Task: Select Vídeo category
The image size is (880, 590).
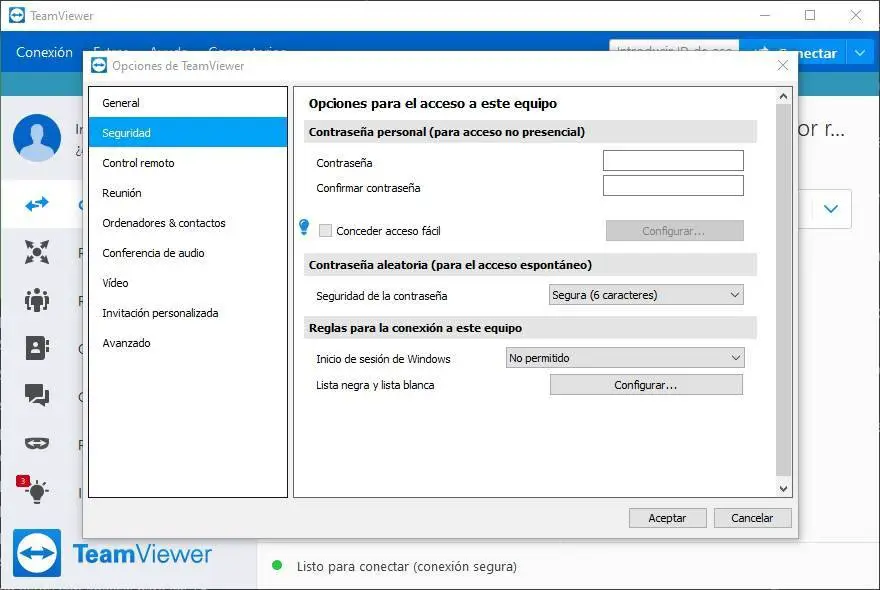Action: (188, 283)
